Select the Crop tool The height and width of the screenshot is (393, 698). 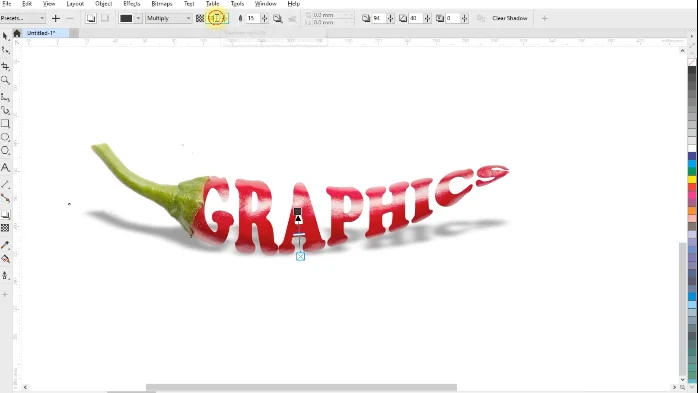(5, 66)
